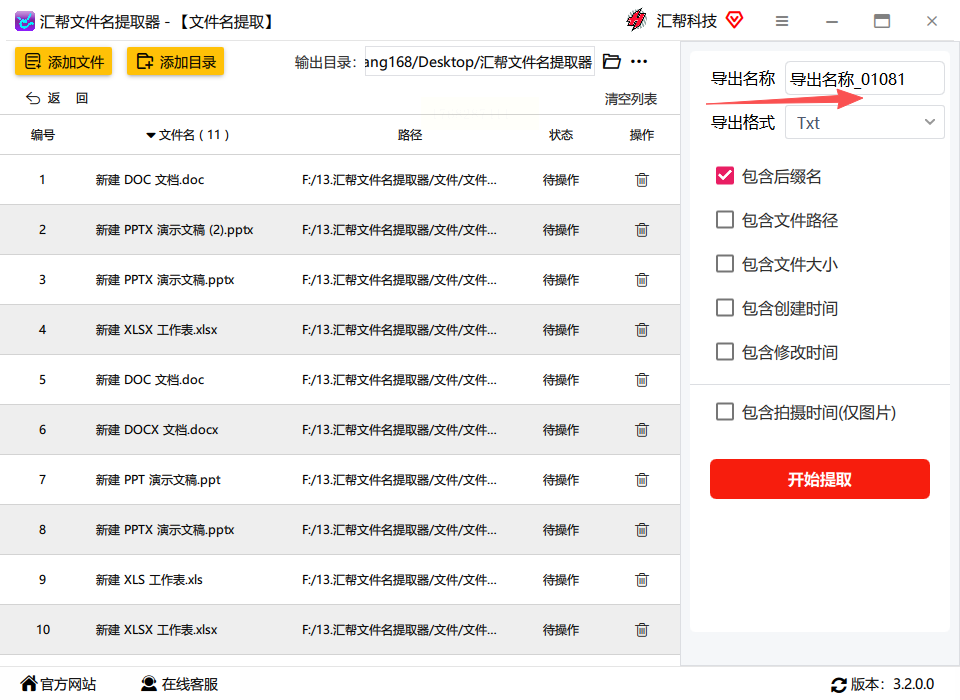Remove row 7 PPT file via trash icon

pos(641,480)
